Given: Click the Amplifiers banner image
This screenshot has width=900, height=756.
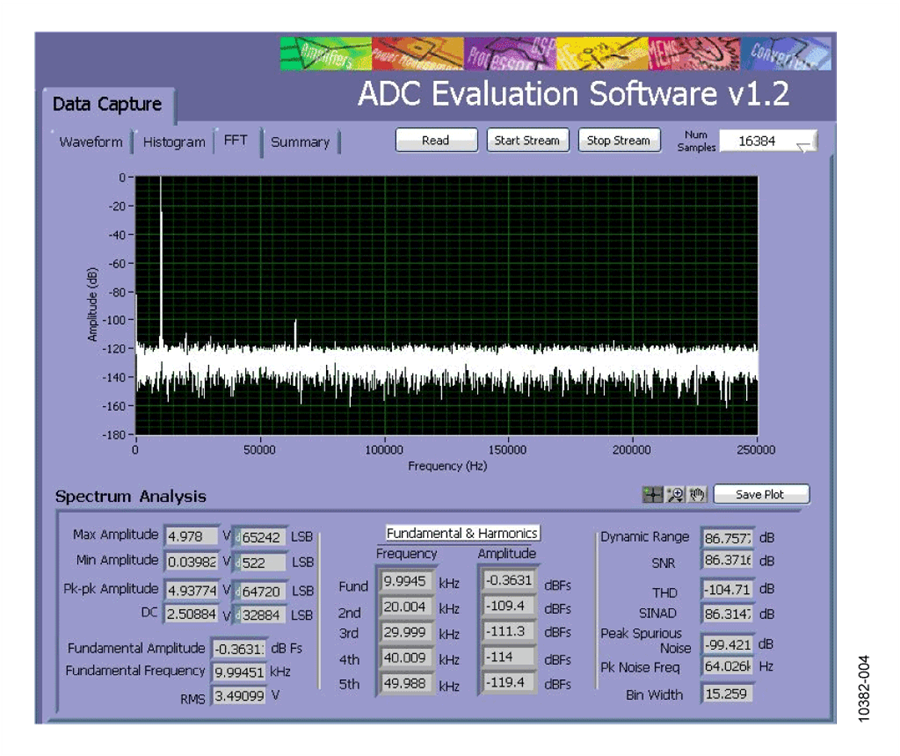Looking at the screenshot, I should click(326, 54).
